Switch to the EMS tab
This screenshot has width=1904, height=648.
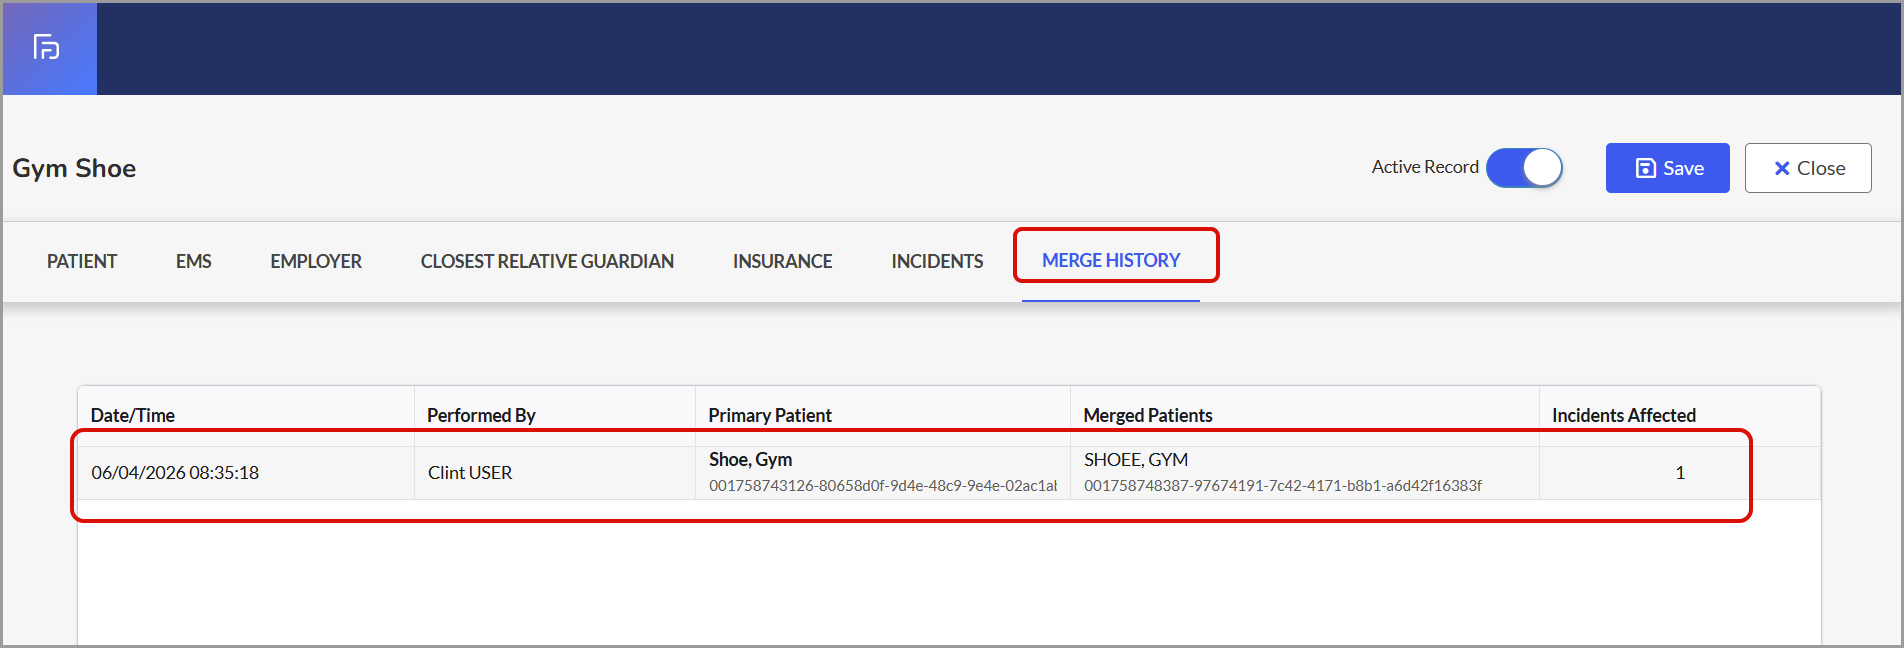coord(193,261)
